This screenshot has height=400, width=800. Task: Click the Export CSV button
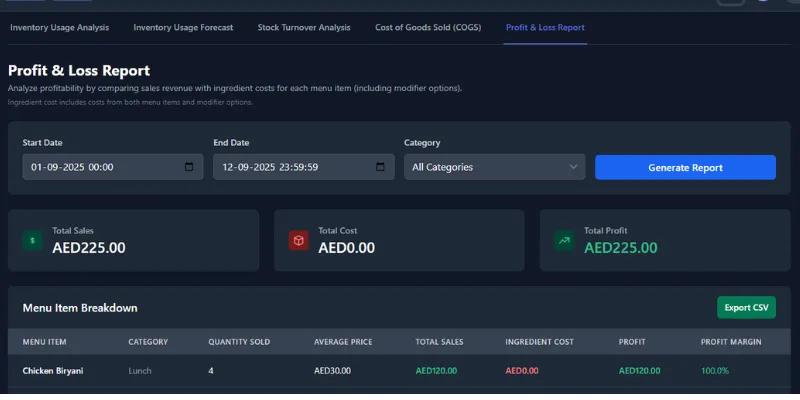(x=746, y=307)
